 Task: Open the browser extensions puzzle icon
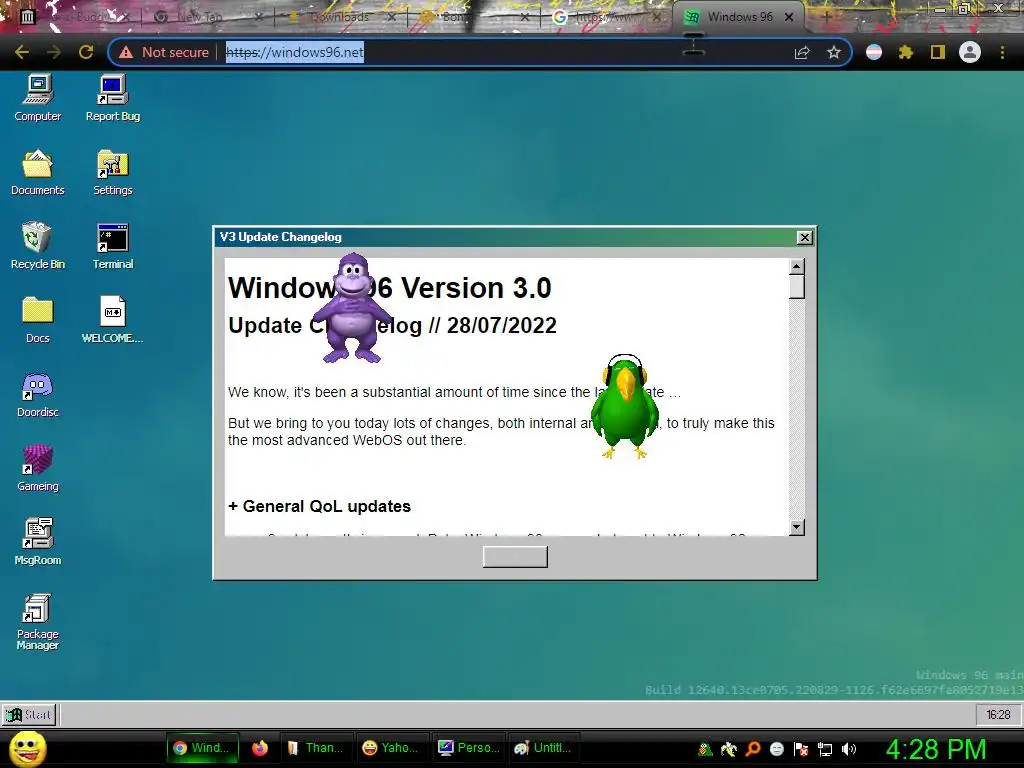(x=905, y=52)
